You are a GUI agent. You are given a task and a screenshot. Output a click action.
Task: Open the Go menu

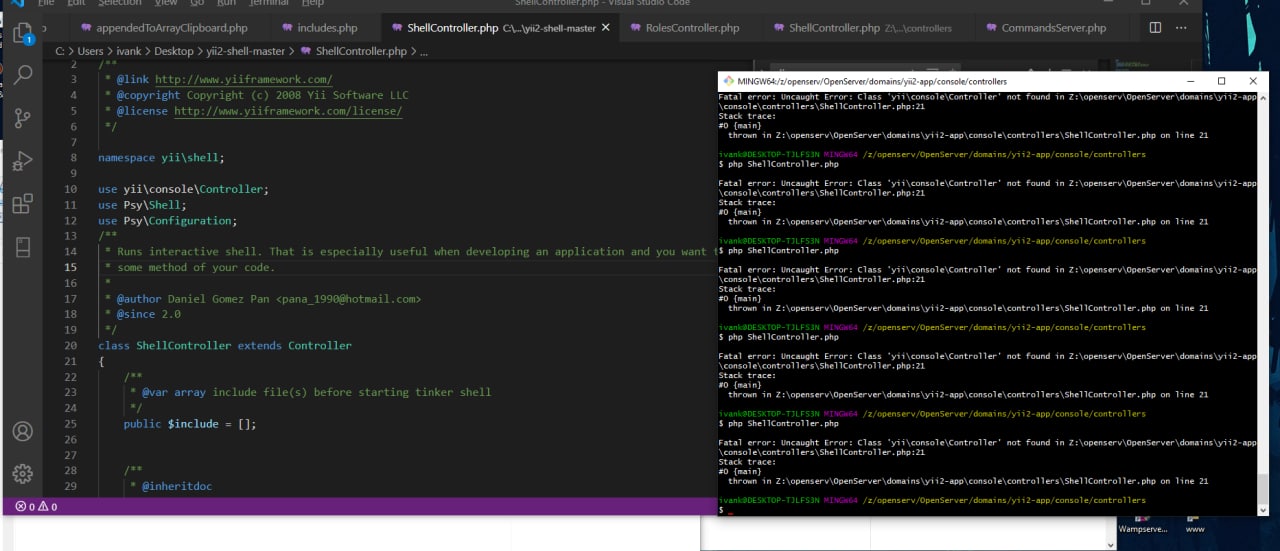coord(197,3)
